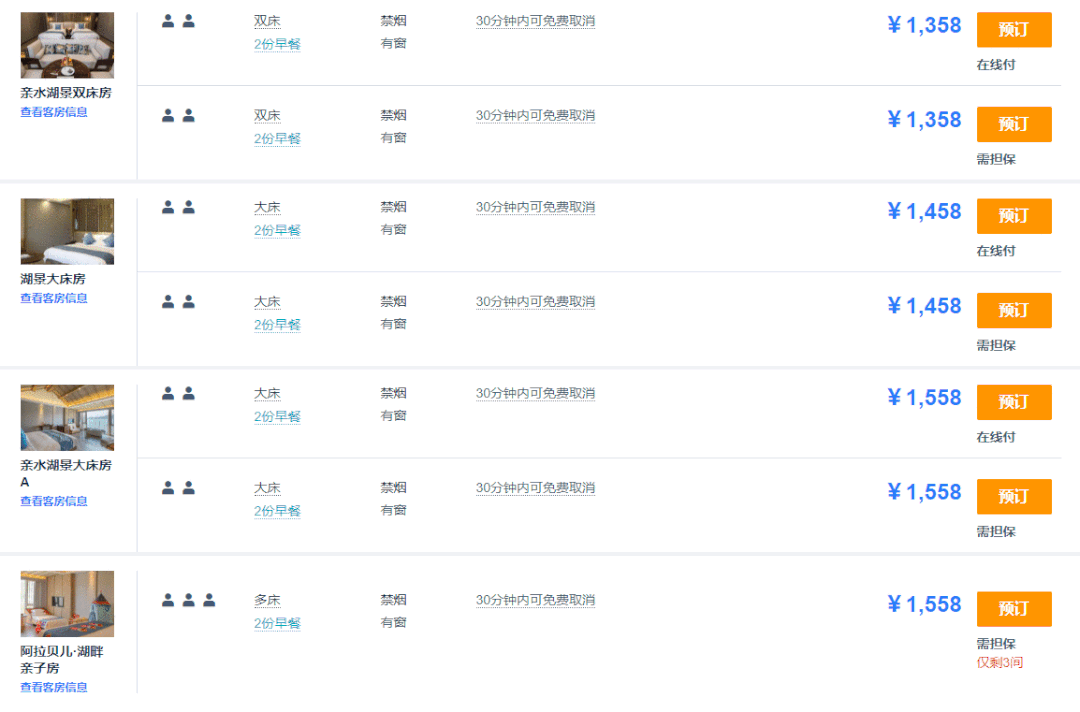Click 查看客房信息 link for 湖景大床房

(54, 298)
